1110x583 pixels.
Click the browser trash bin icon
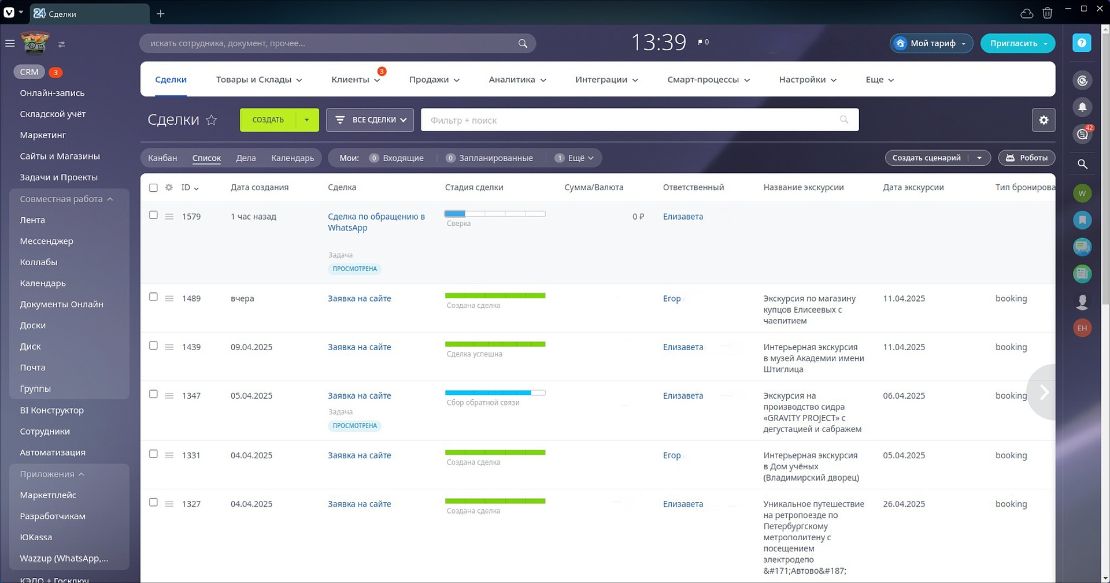tap(1047, 13)
